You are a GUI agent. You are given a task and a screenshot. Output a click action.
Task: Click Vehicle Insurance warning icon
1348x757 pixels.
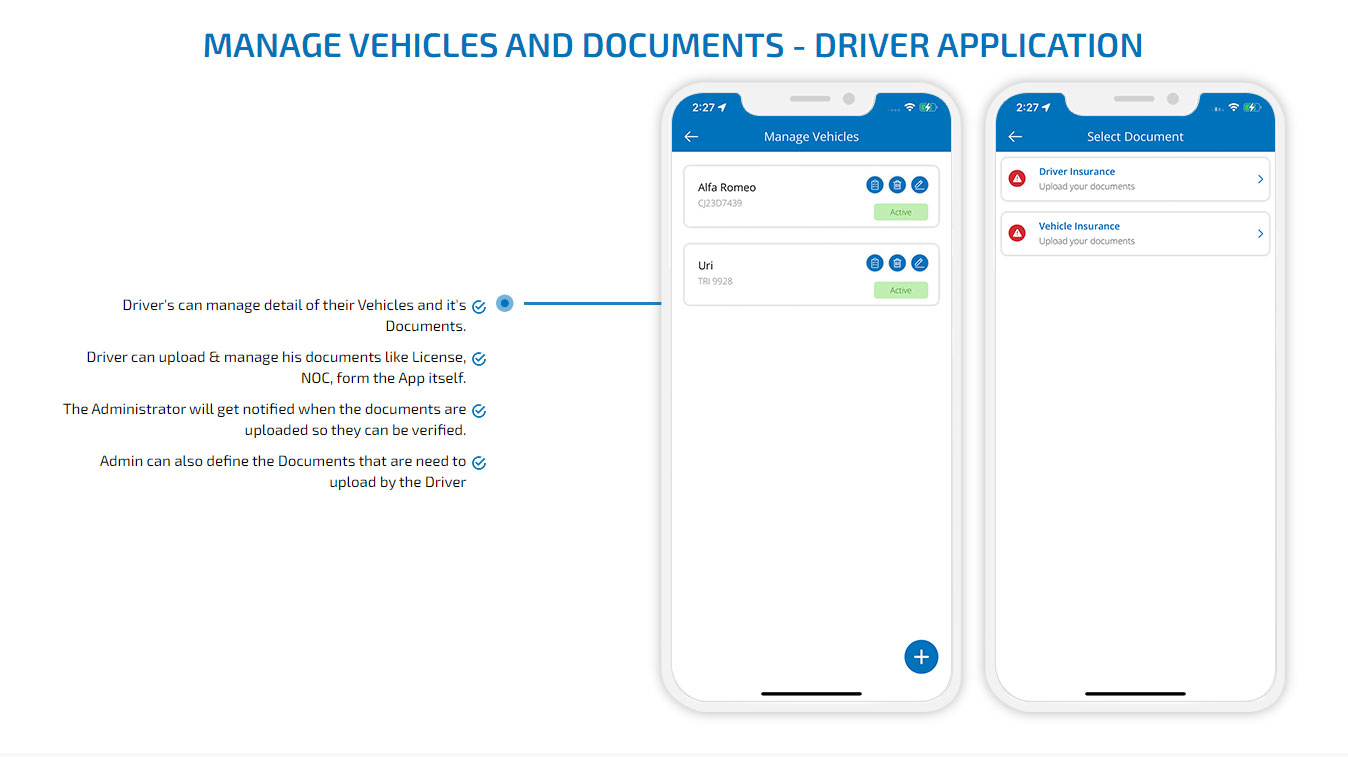pos(1017,233)
